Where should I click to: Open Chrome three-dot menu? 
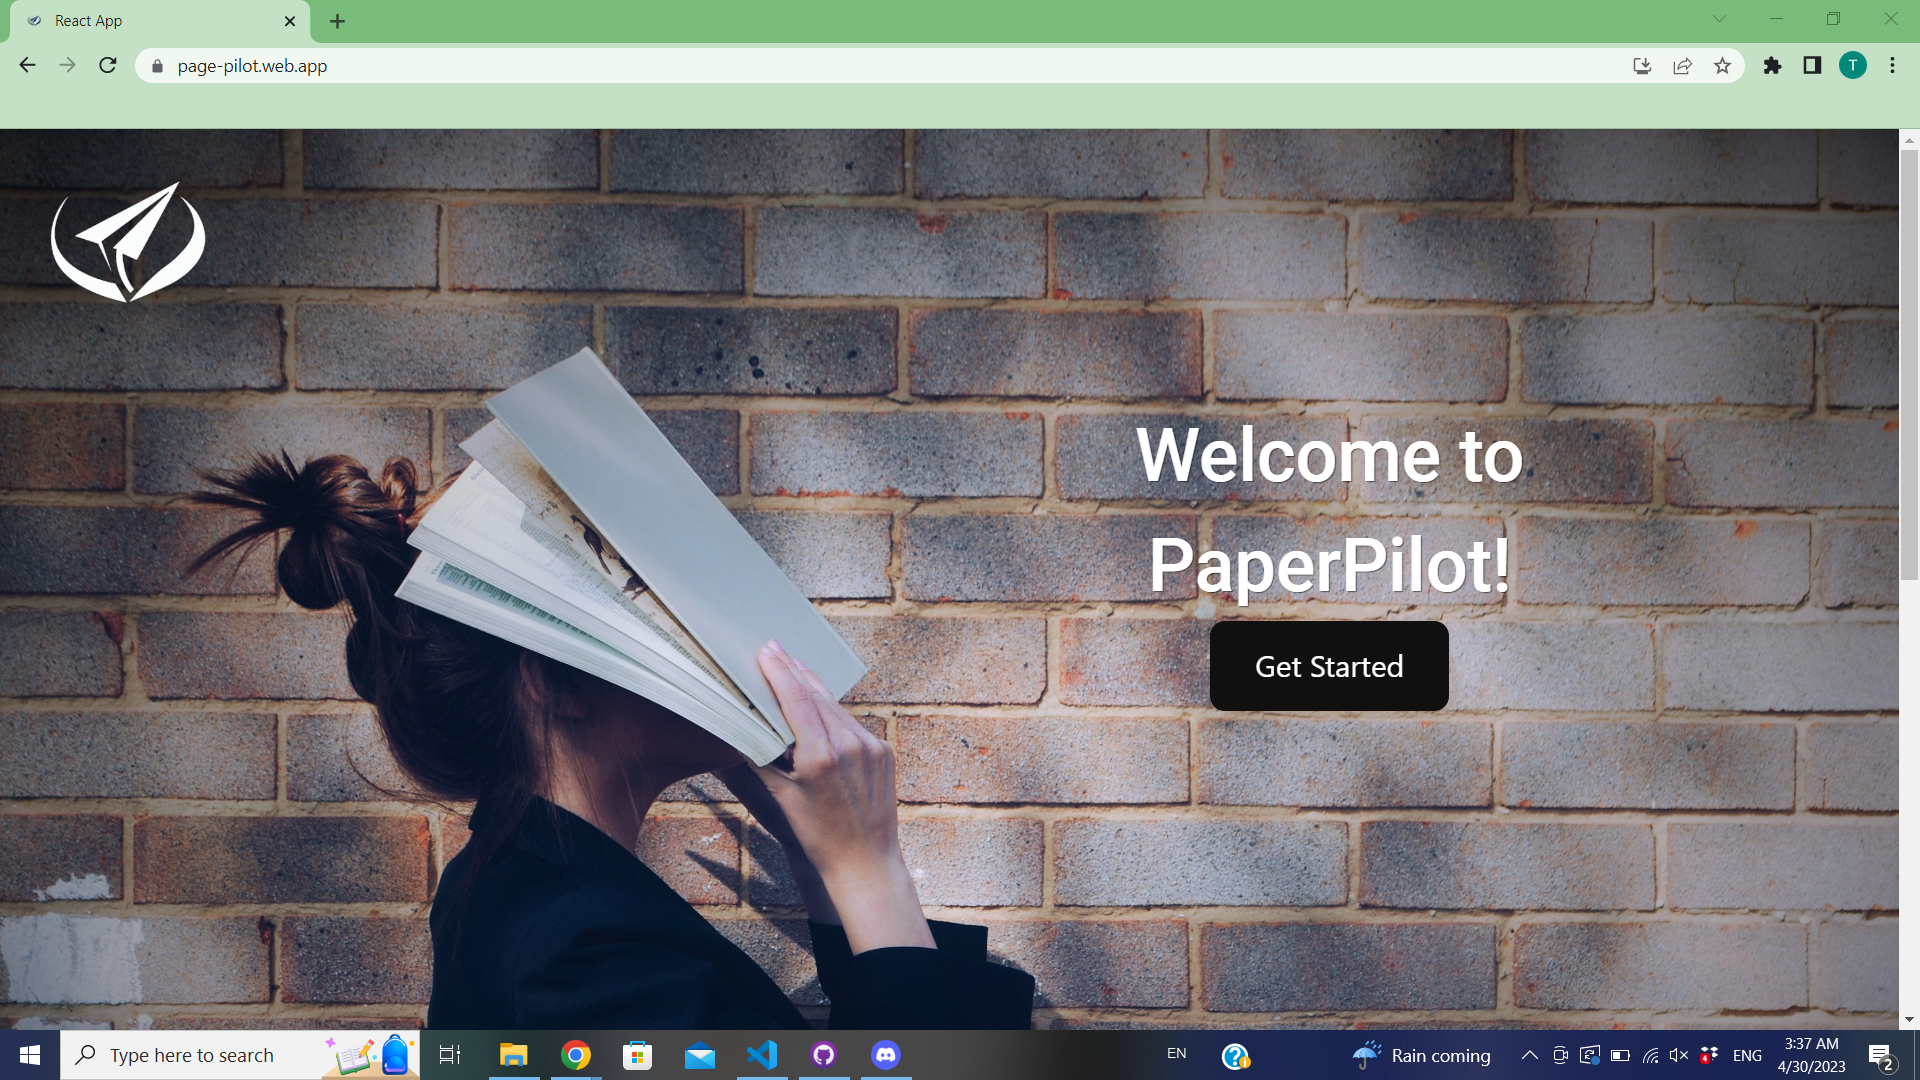(x=1892, y=66)
